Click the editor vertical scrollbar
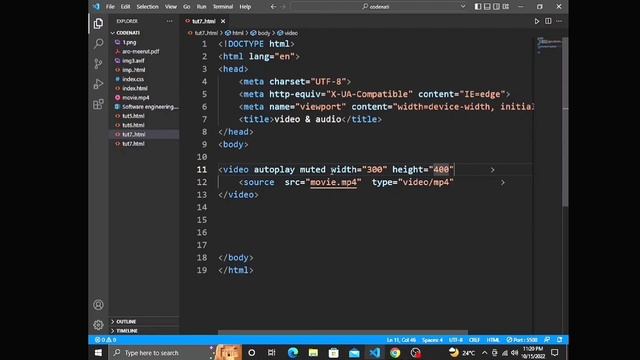This screenshot has height=360, width=640. click(565, 122)
